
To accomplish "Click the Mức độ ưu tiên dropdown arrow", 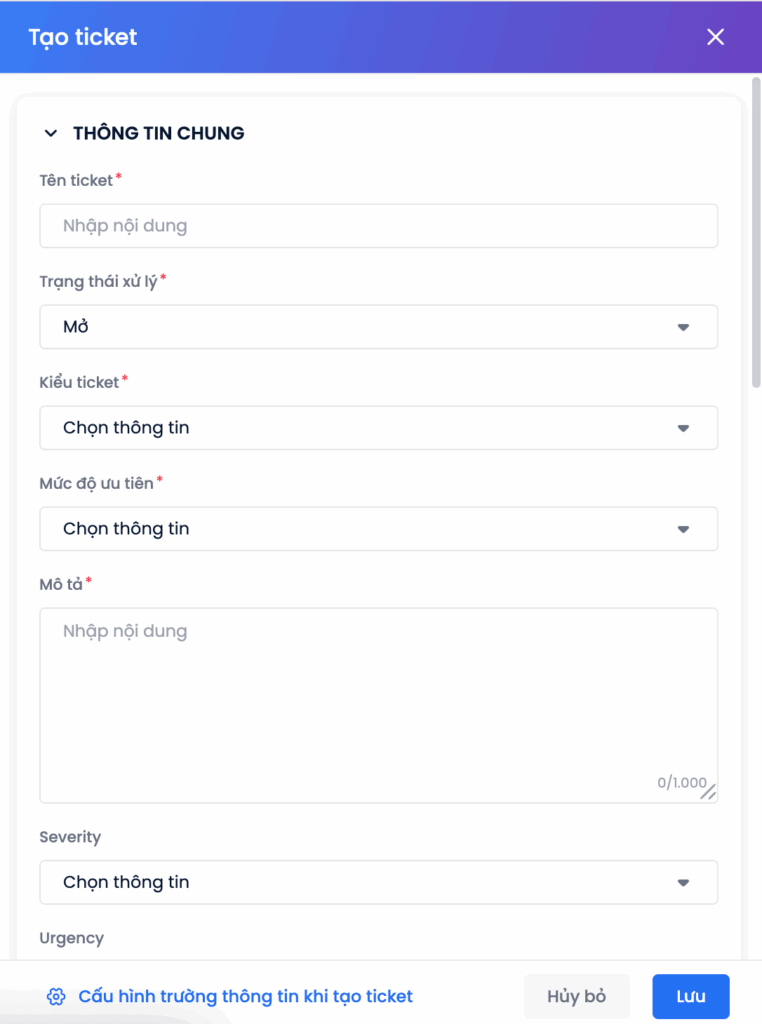I will [684, 529].
